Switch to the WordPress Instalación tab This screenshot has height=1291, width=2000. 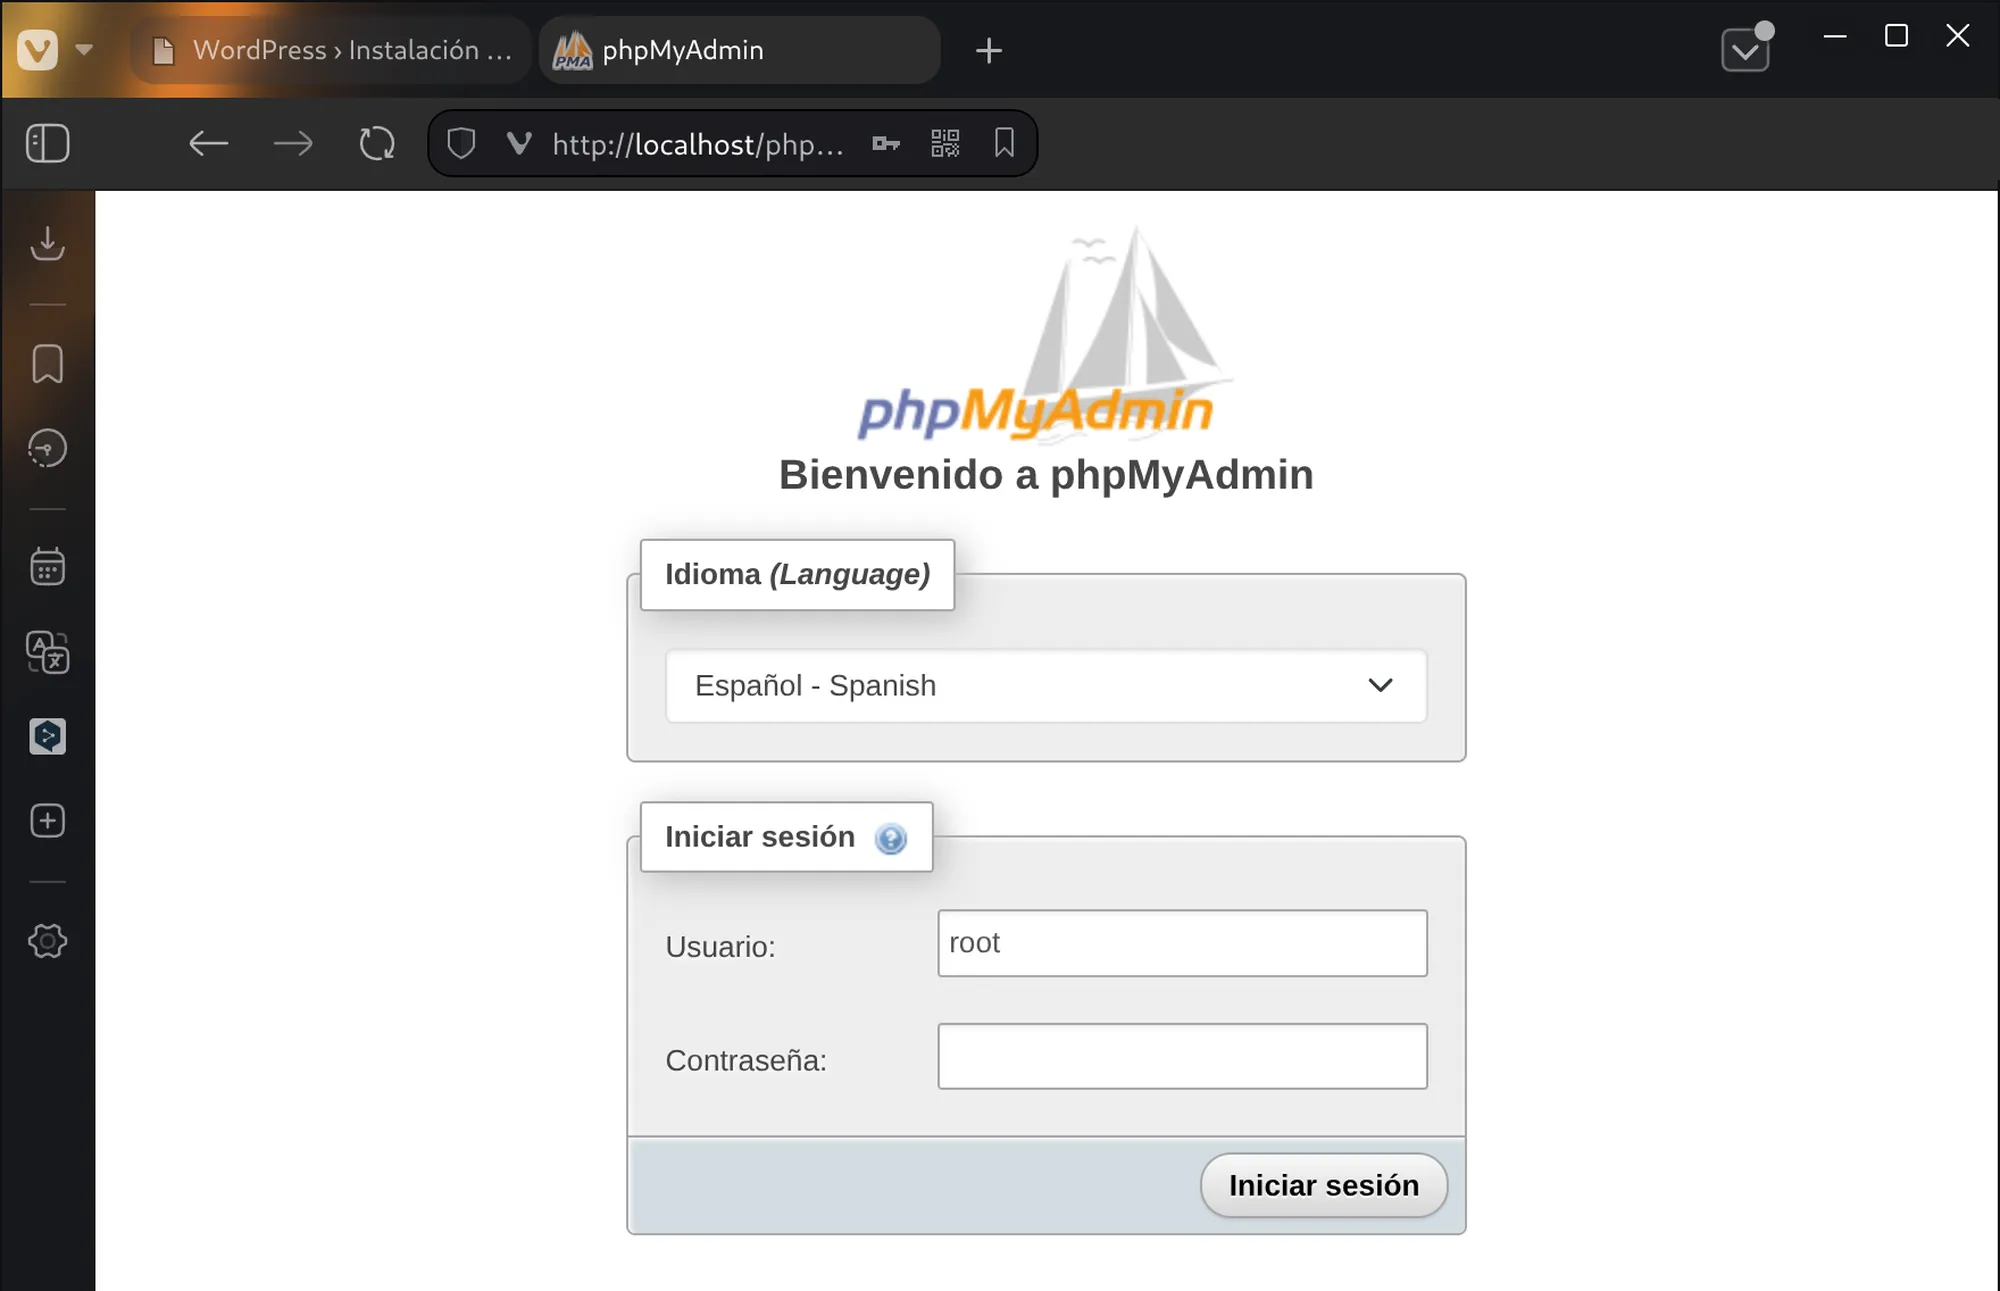point(331,50)
